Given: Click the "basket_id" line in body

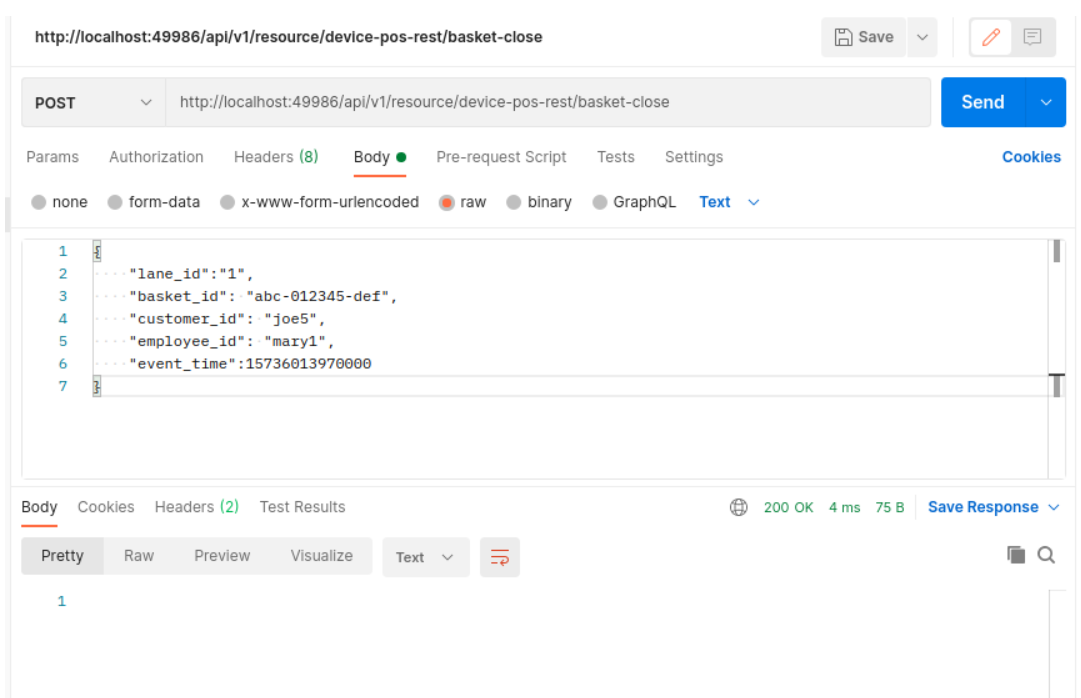Looking at the screenshot, I should click(x=263, y=297).
